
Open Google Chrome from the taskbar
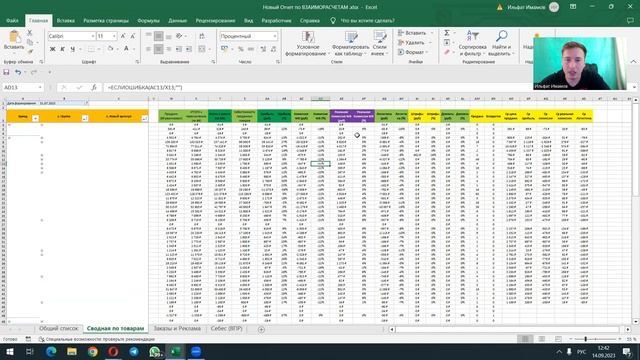coord(93,351)
